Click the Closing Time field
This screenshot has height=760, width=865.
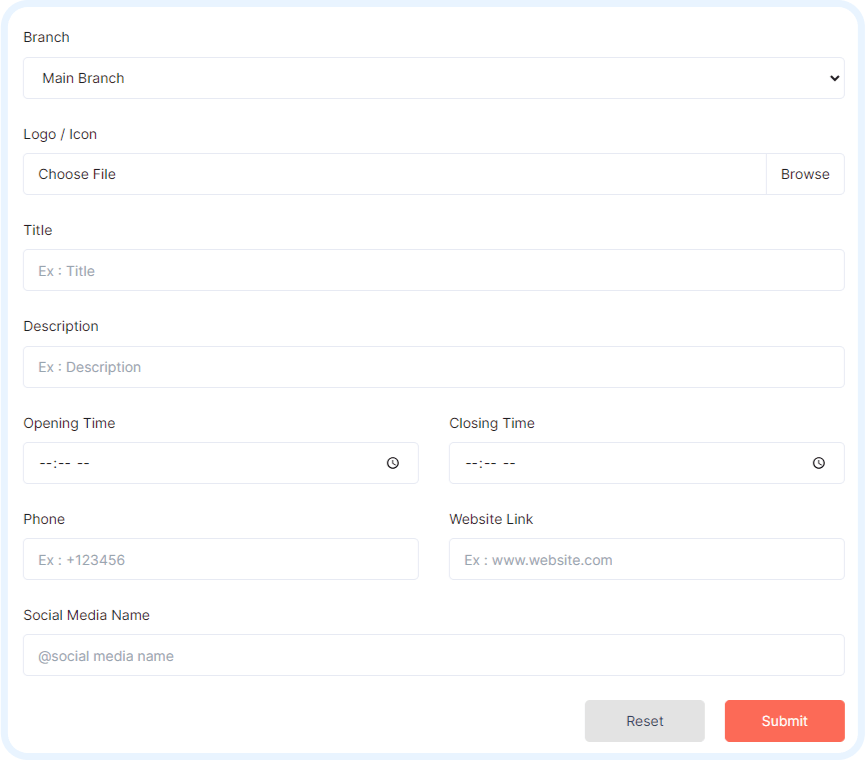[x=647, y=463]
